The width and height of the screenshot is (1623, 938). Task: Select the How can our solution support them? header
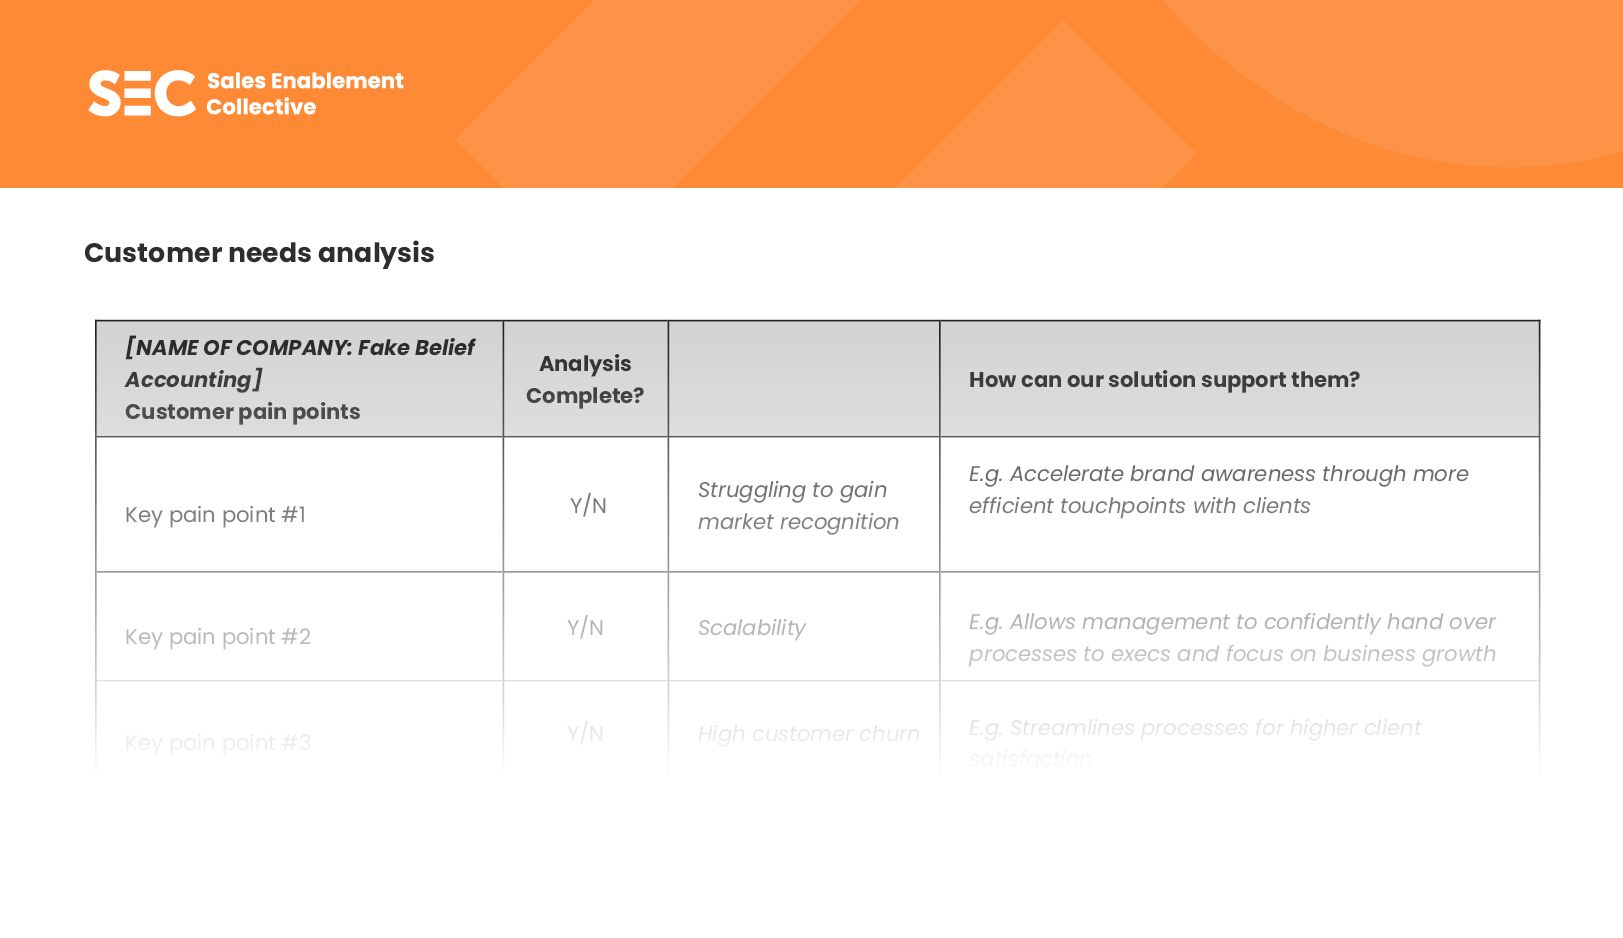(1164, 380)
